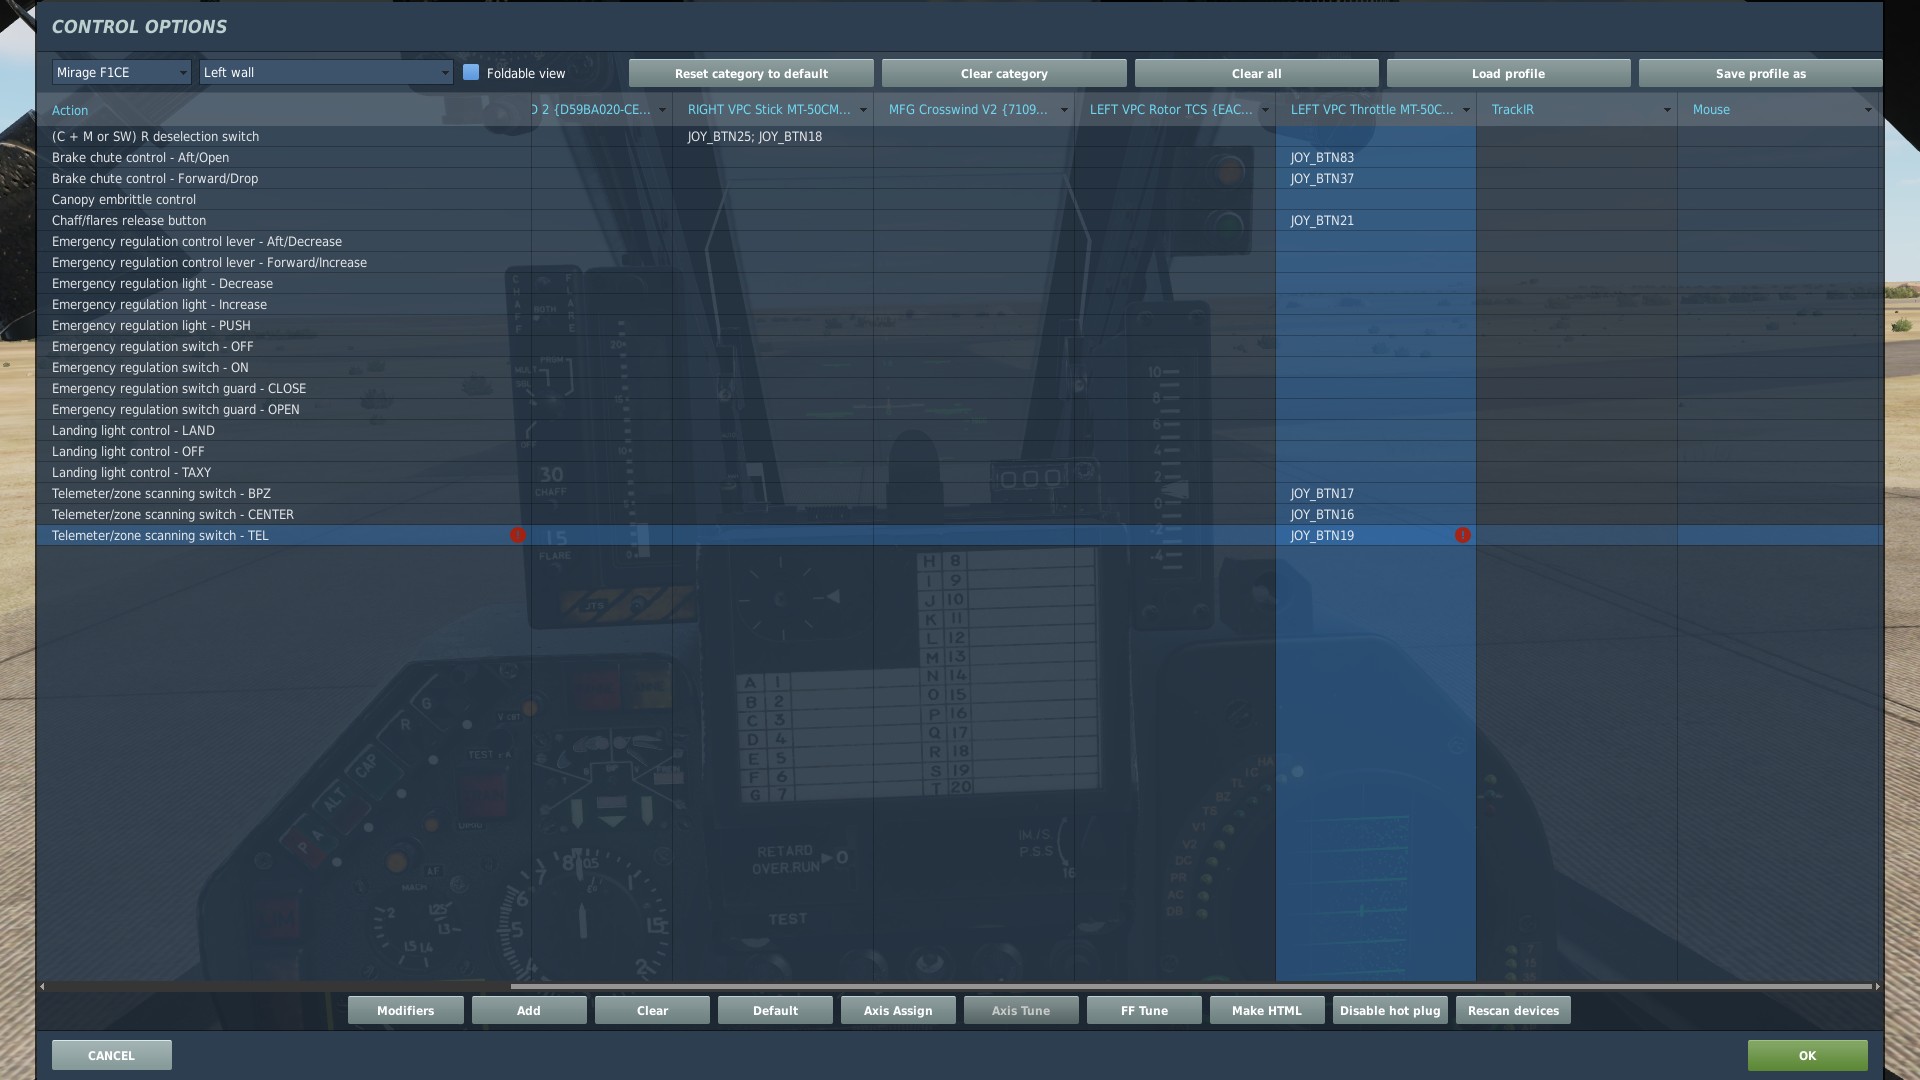Expand the MFG Crosswind V2 column menu
This screenshot has height=1080, width=1920.
[1064, 110]
